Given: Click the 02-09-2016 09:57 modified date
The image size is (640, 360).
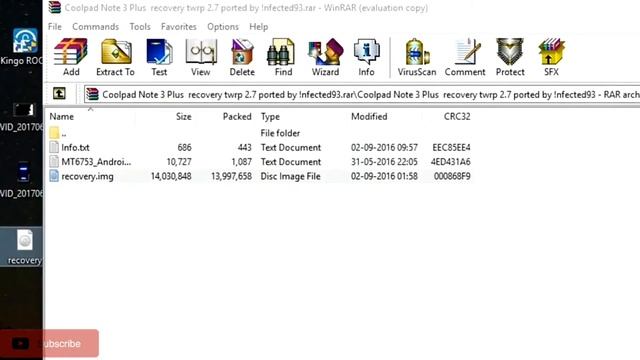Looking at the screenshot, I should (x=384, y=147).
